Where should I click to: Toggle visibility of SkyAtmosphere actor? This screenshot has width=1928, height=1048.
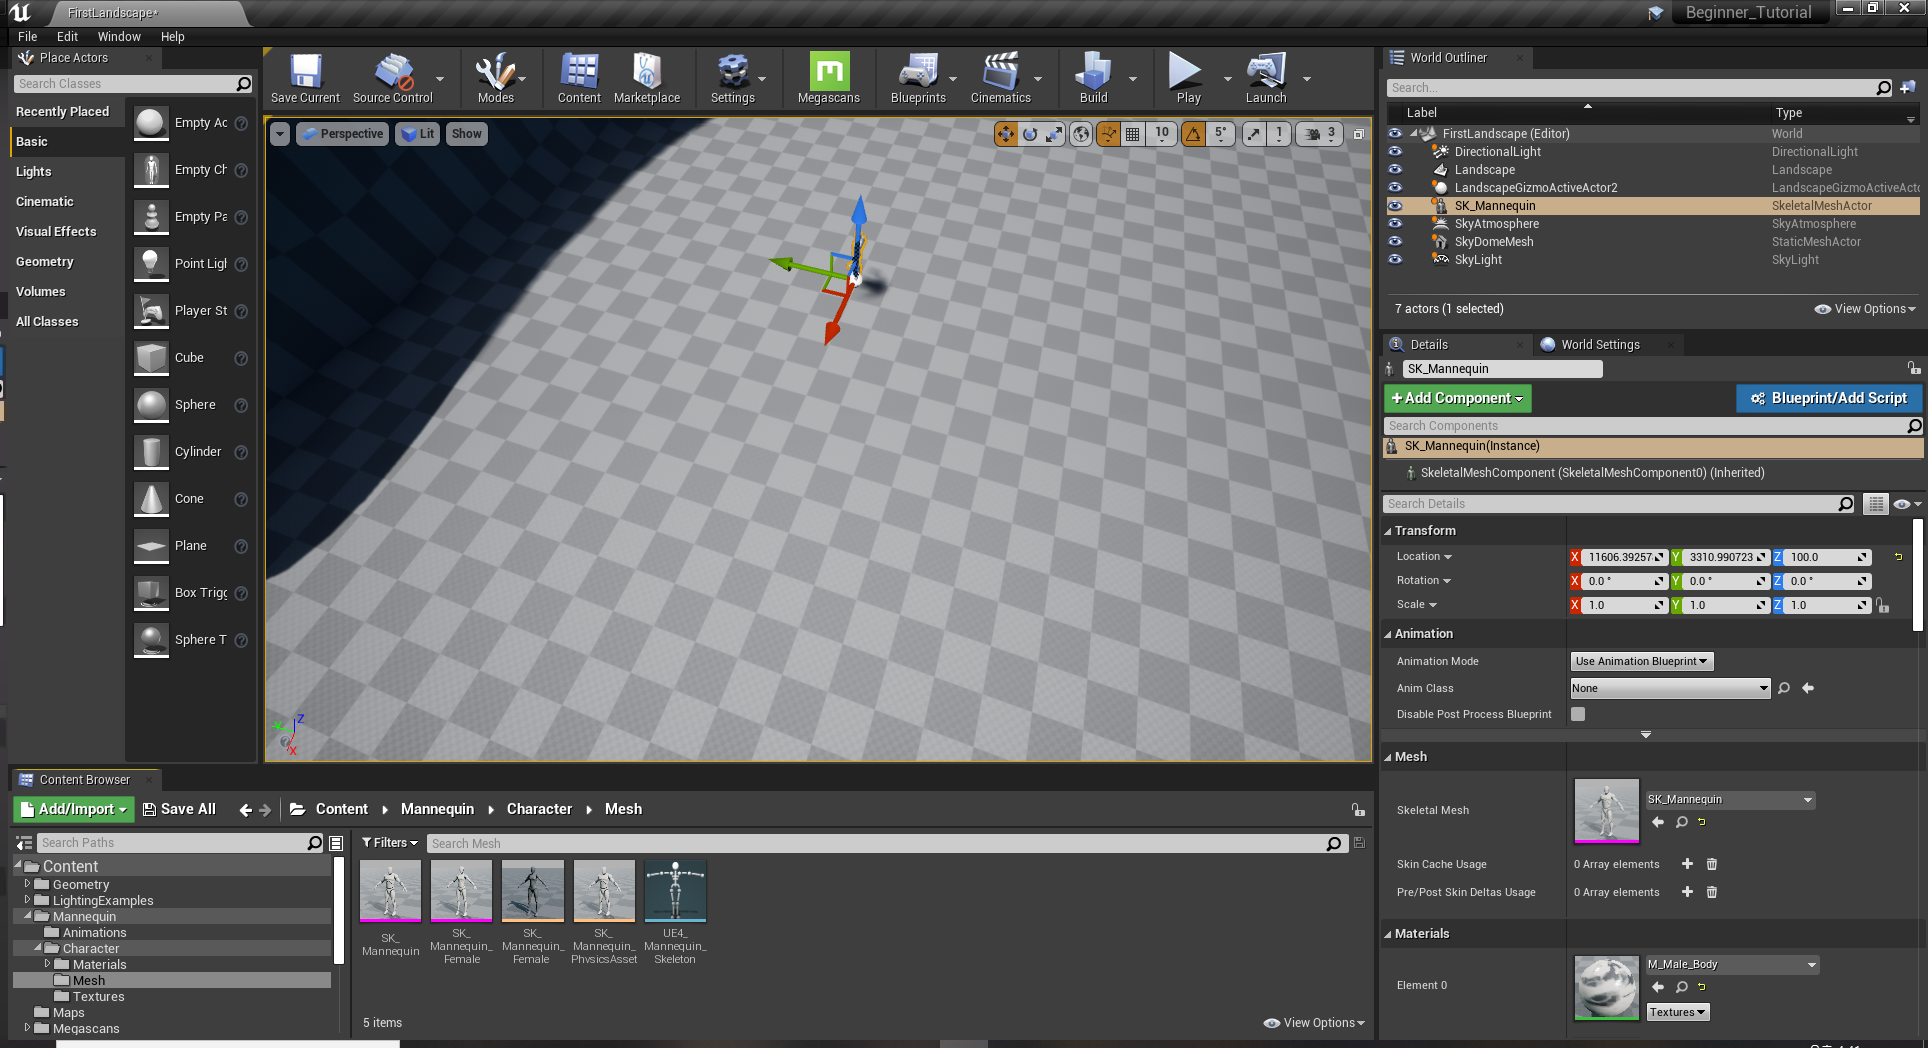point(1395,224)
